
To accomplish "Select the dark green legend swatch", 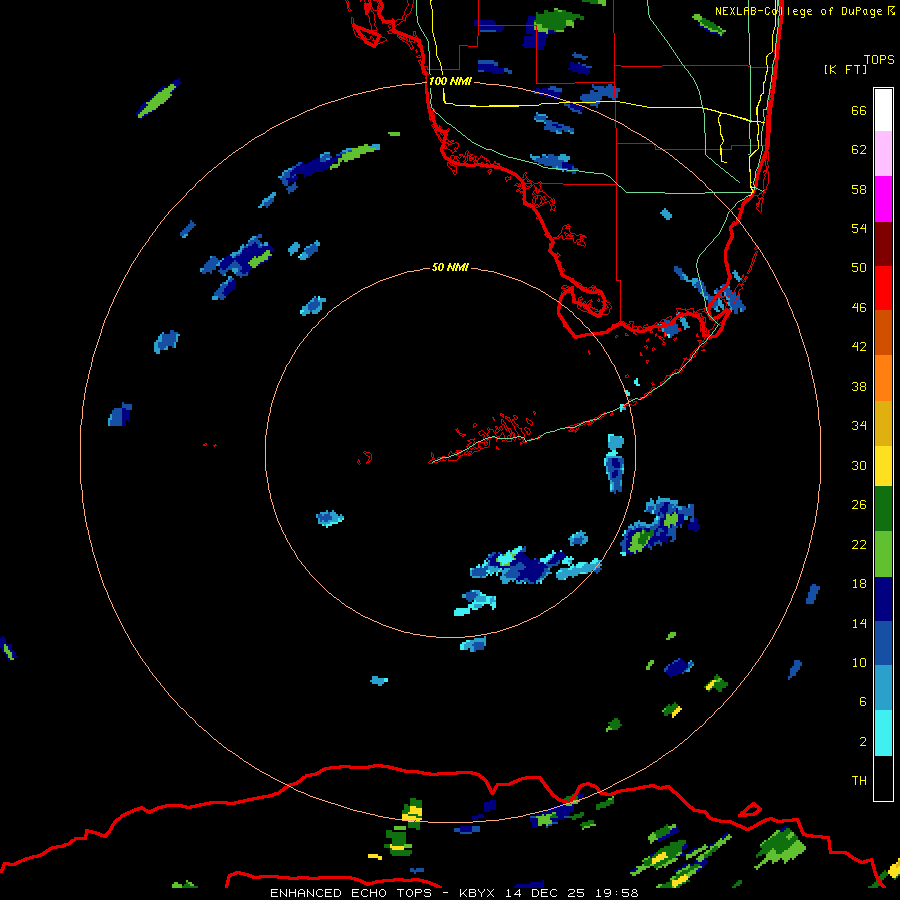I will click(x=883, y=509).
